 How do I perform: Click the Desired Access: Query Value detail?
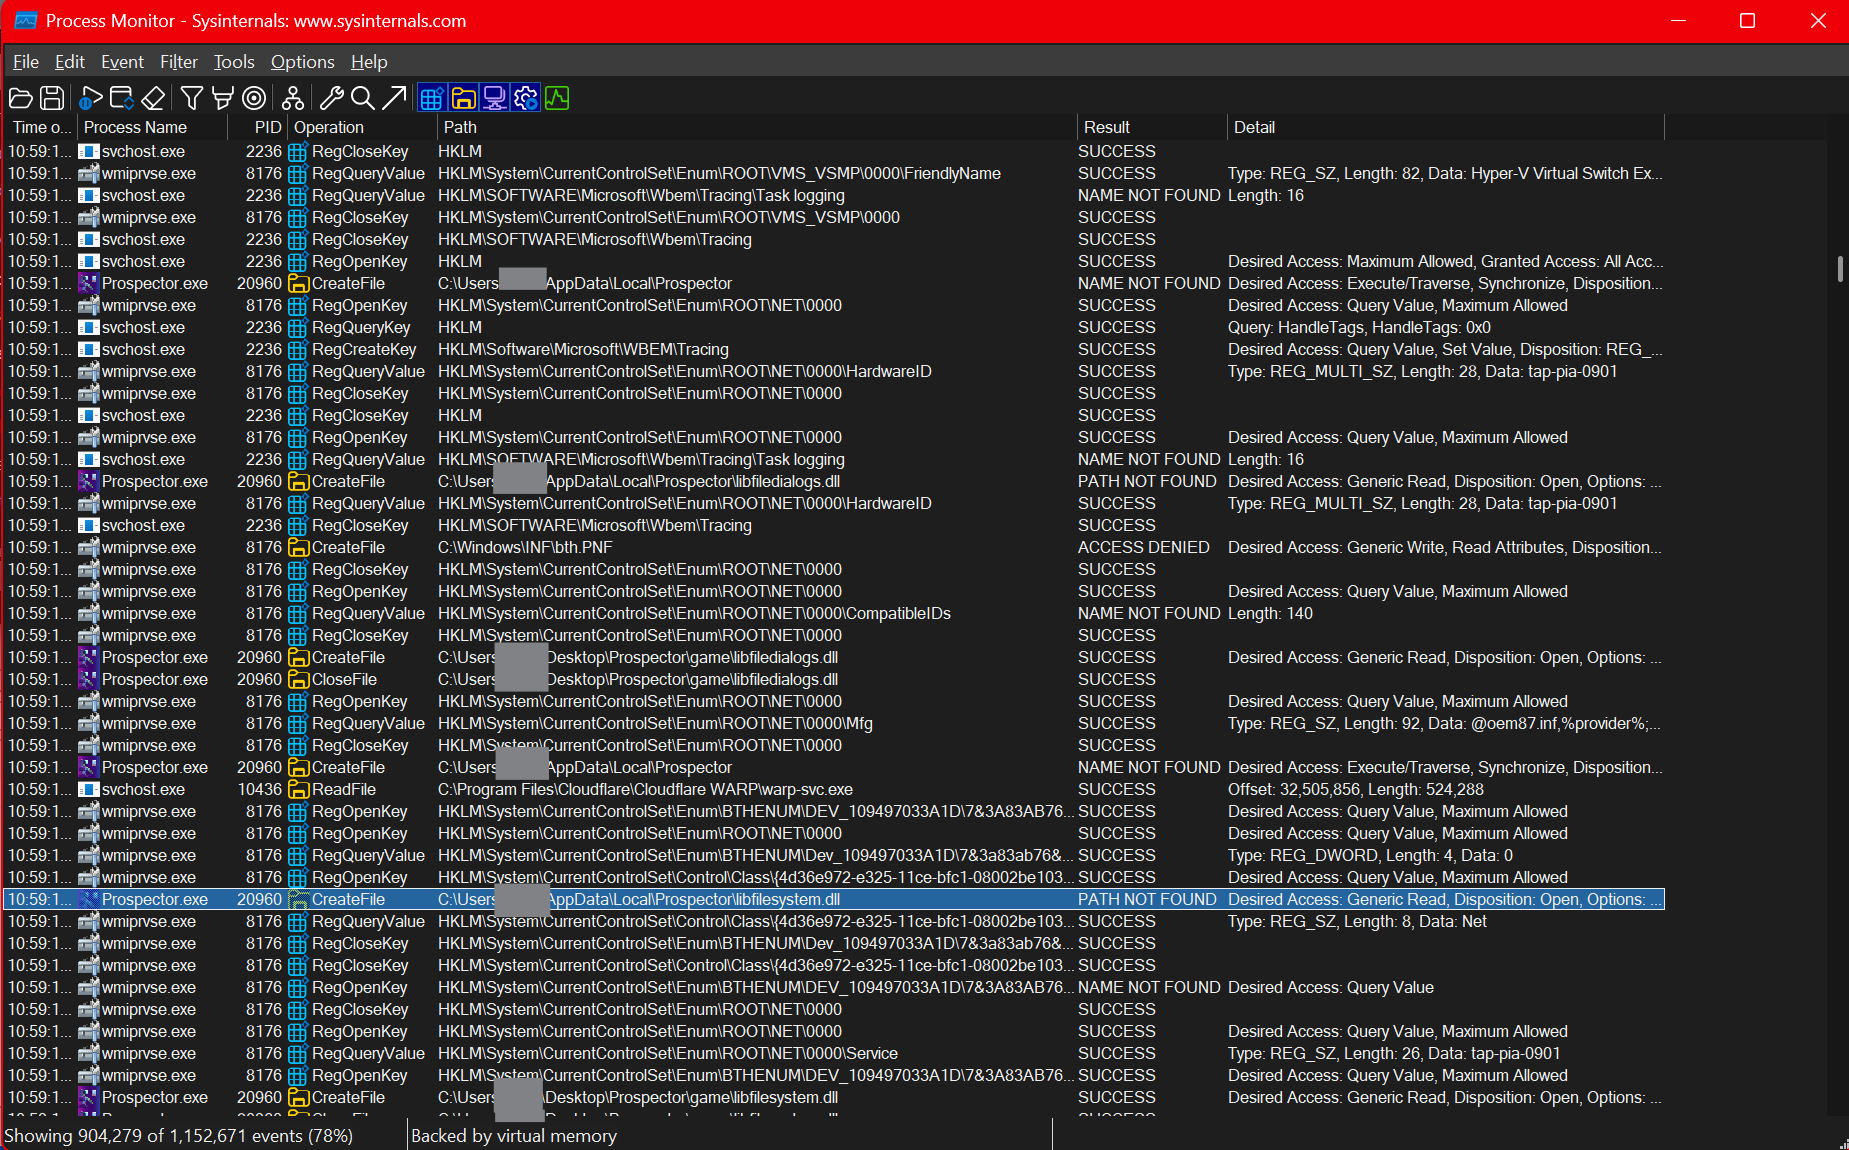(x=1331, y=987)
